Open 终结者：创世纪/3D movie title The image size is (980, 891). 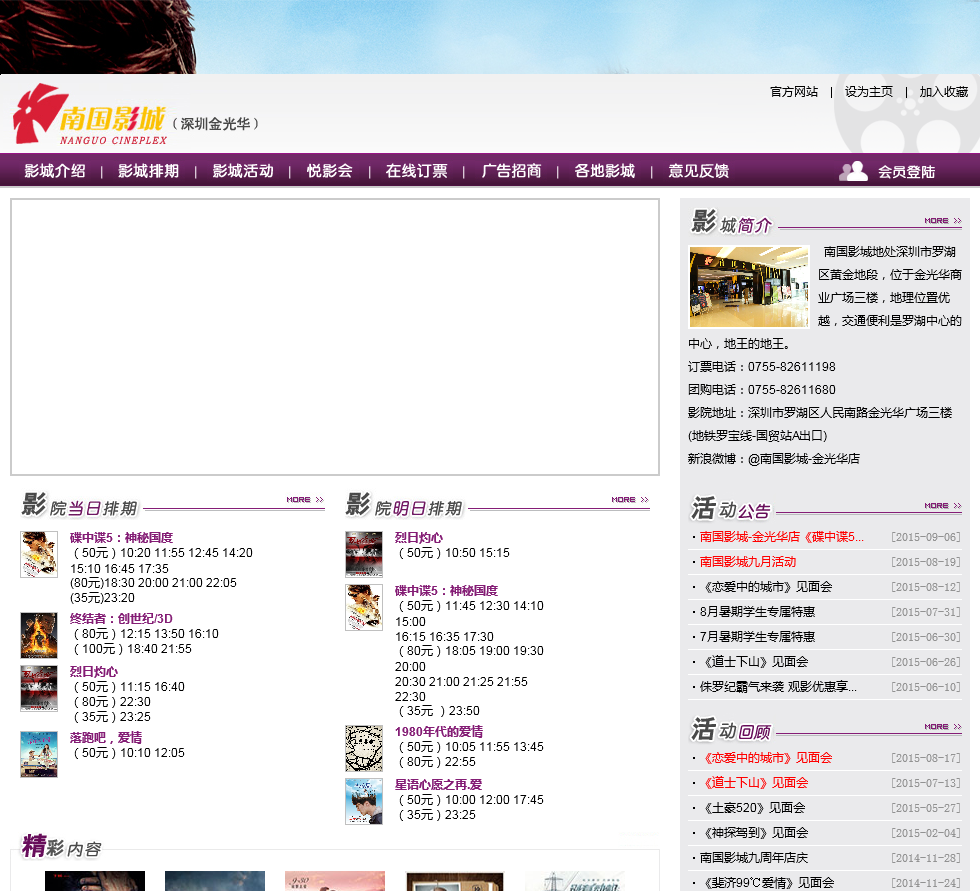tap(121, 619)
